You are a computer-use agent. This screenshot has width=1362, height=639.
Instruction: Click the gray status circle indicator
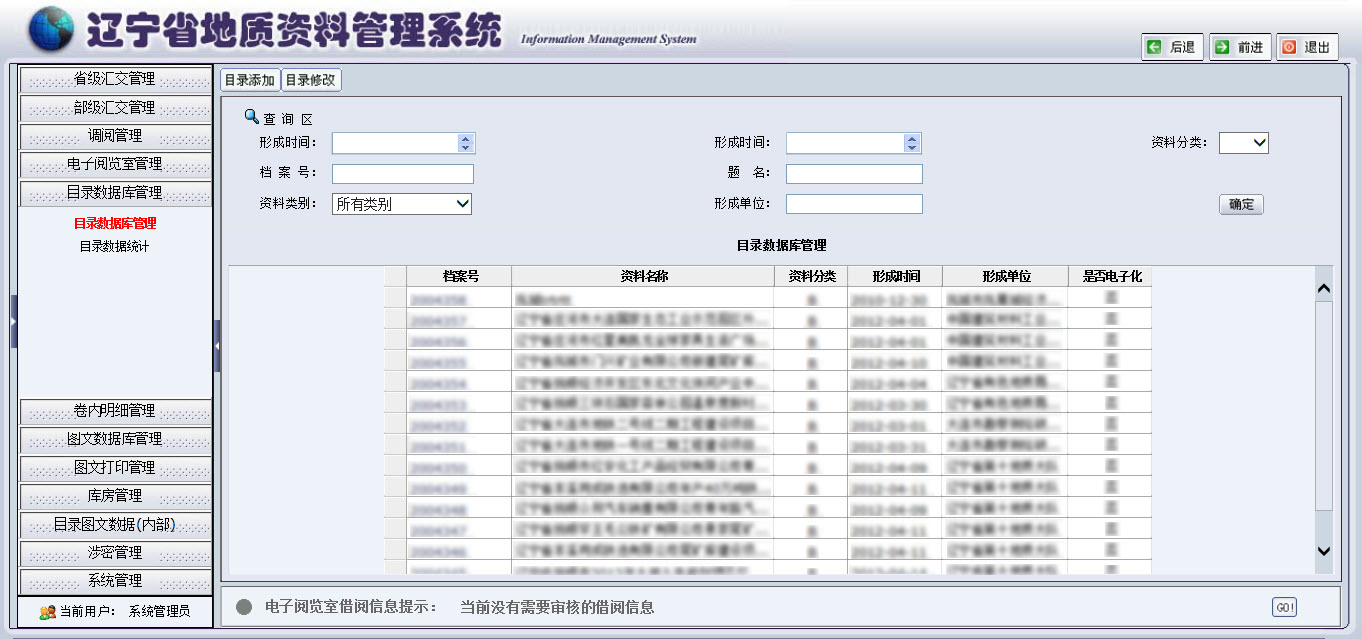pyautogui.click(x=244, y=607)
